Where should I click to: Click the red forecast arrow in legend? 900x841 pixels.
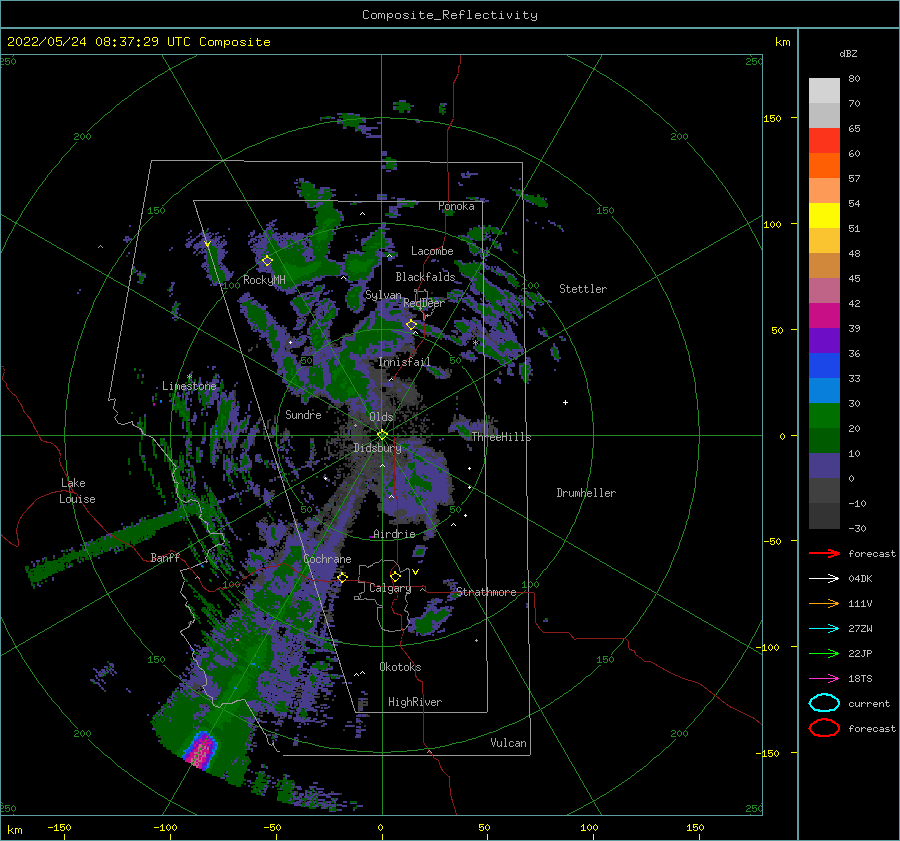pos(824,553)
